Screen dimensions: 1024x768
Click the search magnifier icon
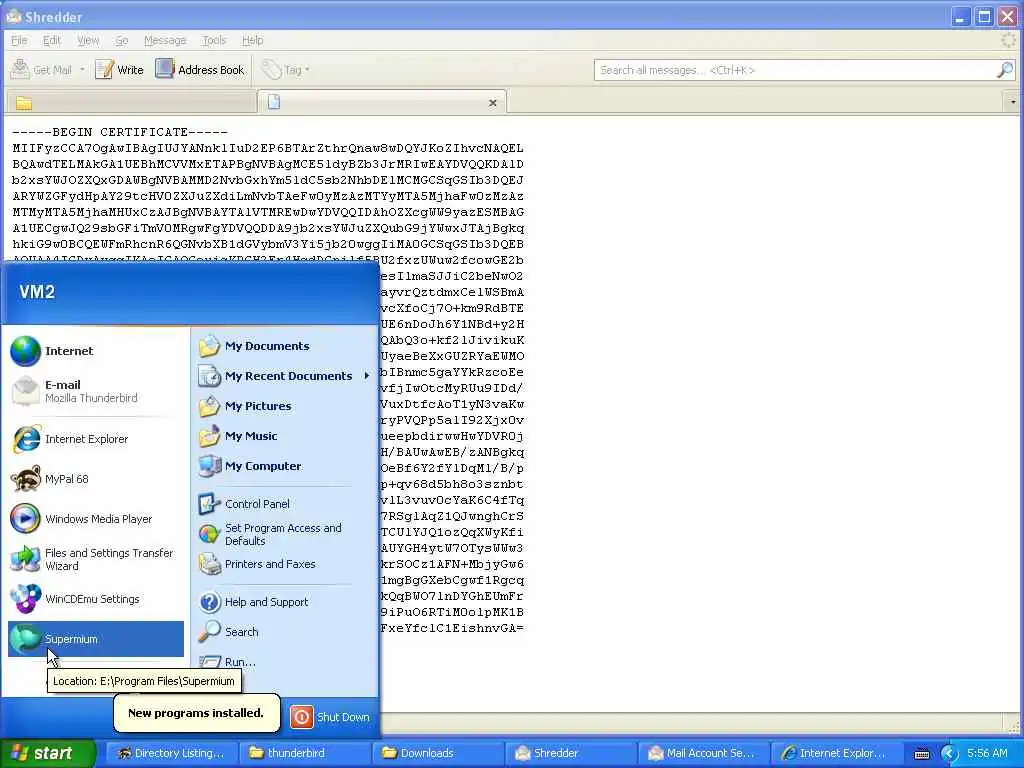(x=1005, y=69)
